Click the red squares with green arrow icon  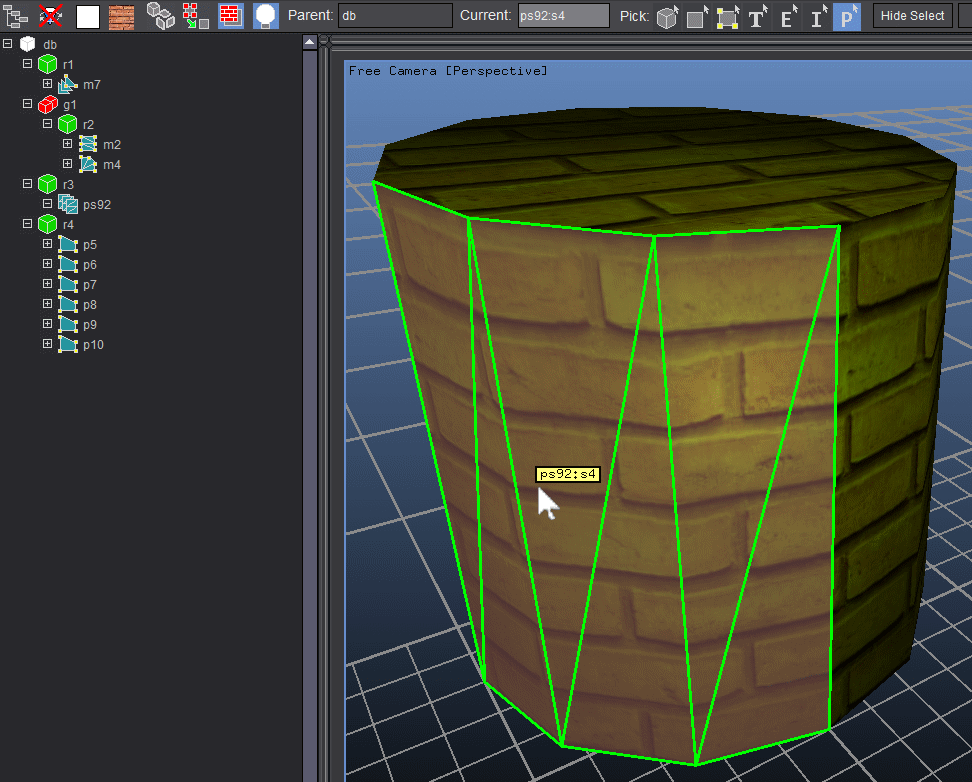(x=195, y=16)
